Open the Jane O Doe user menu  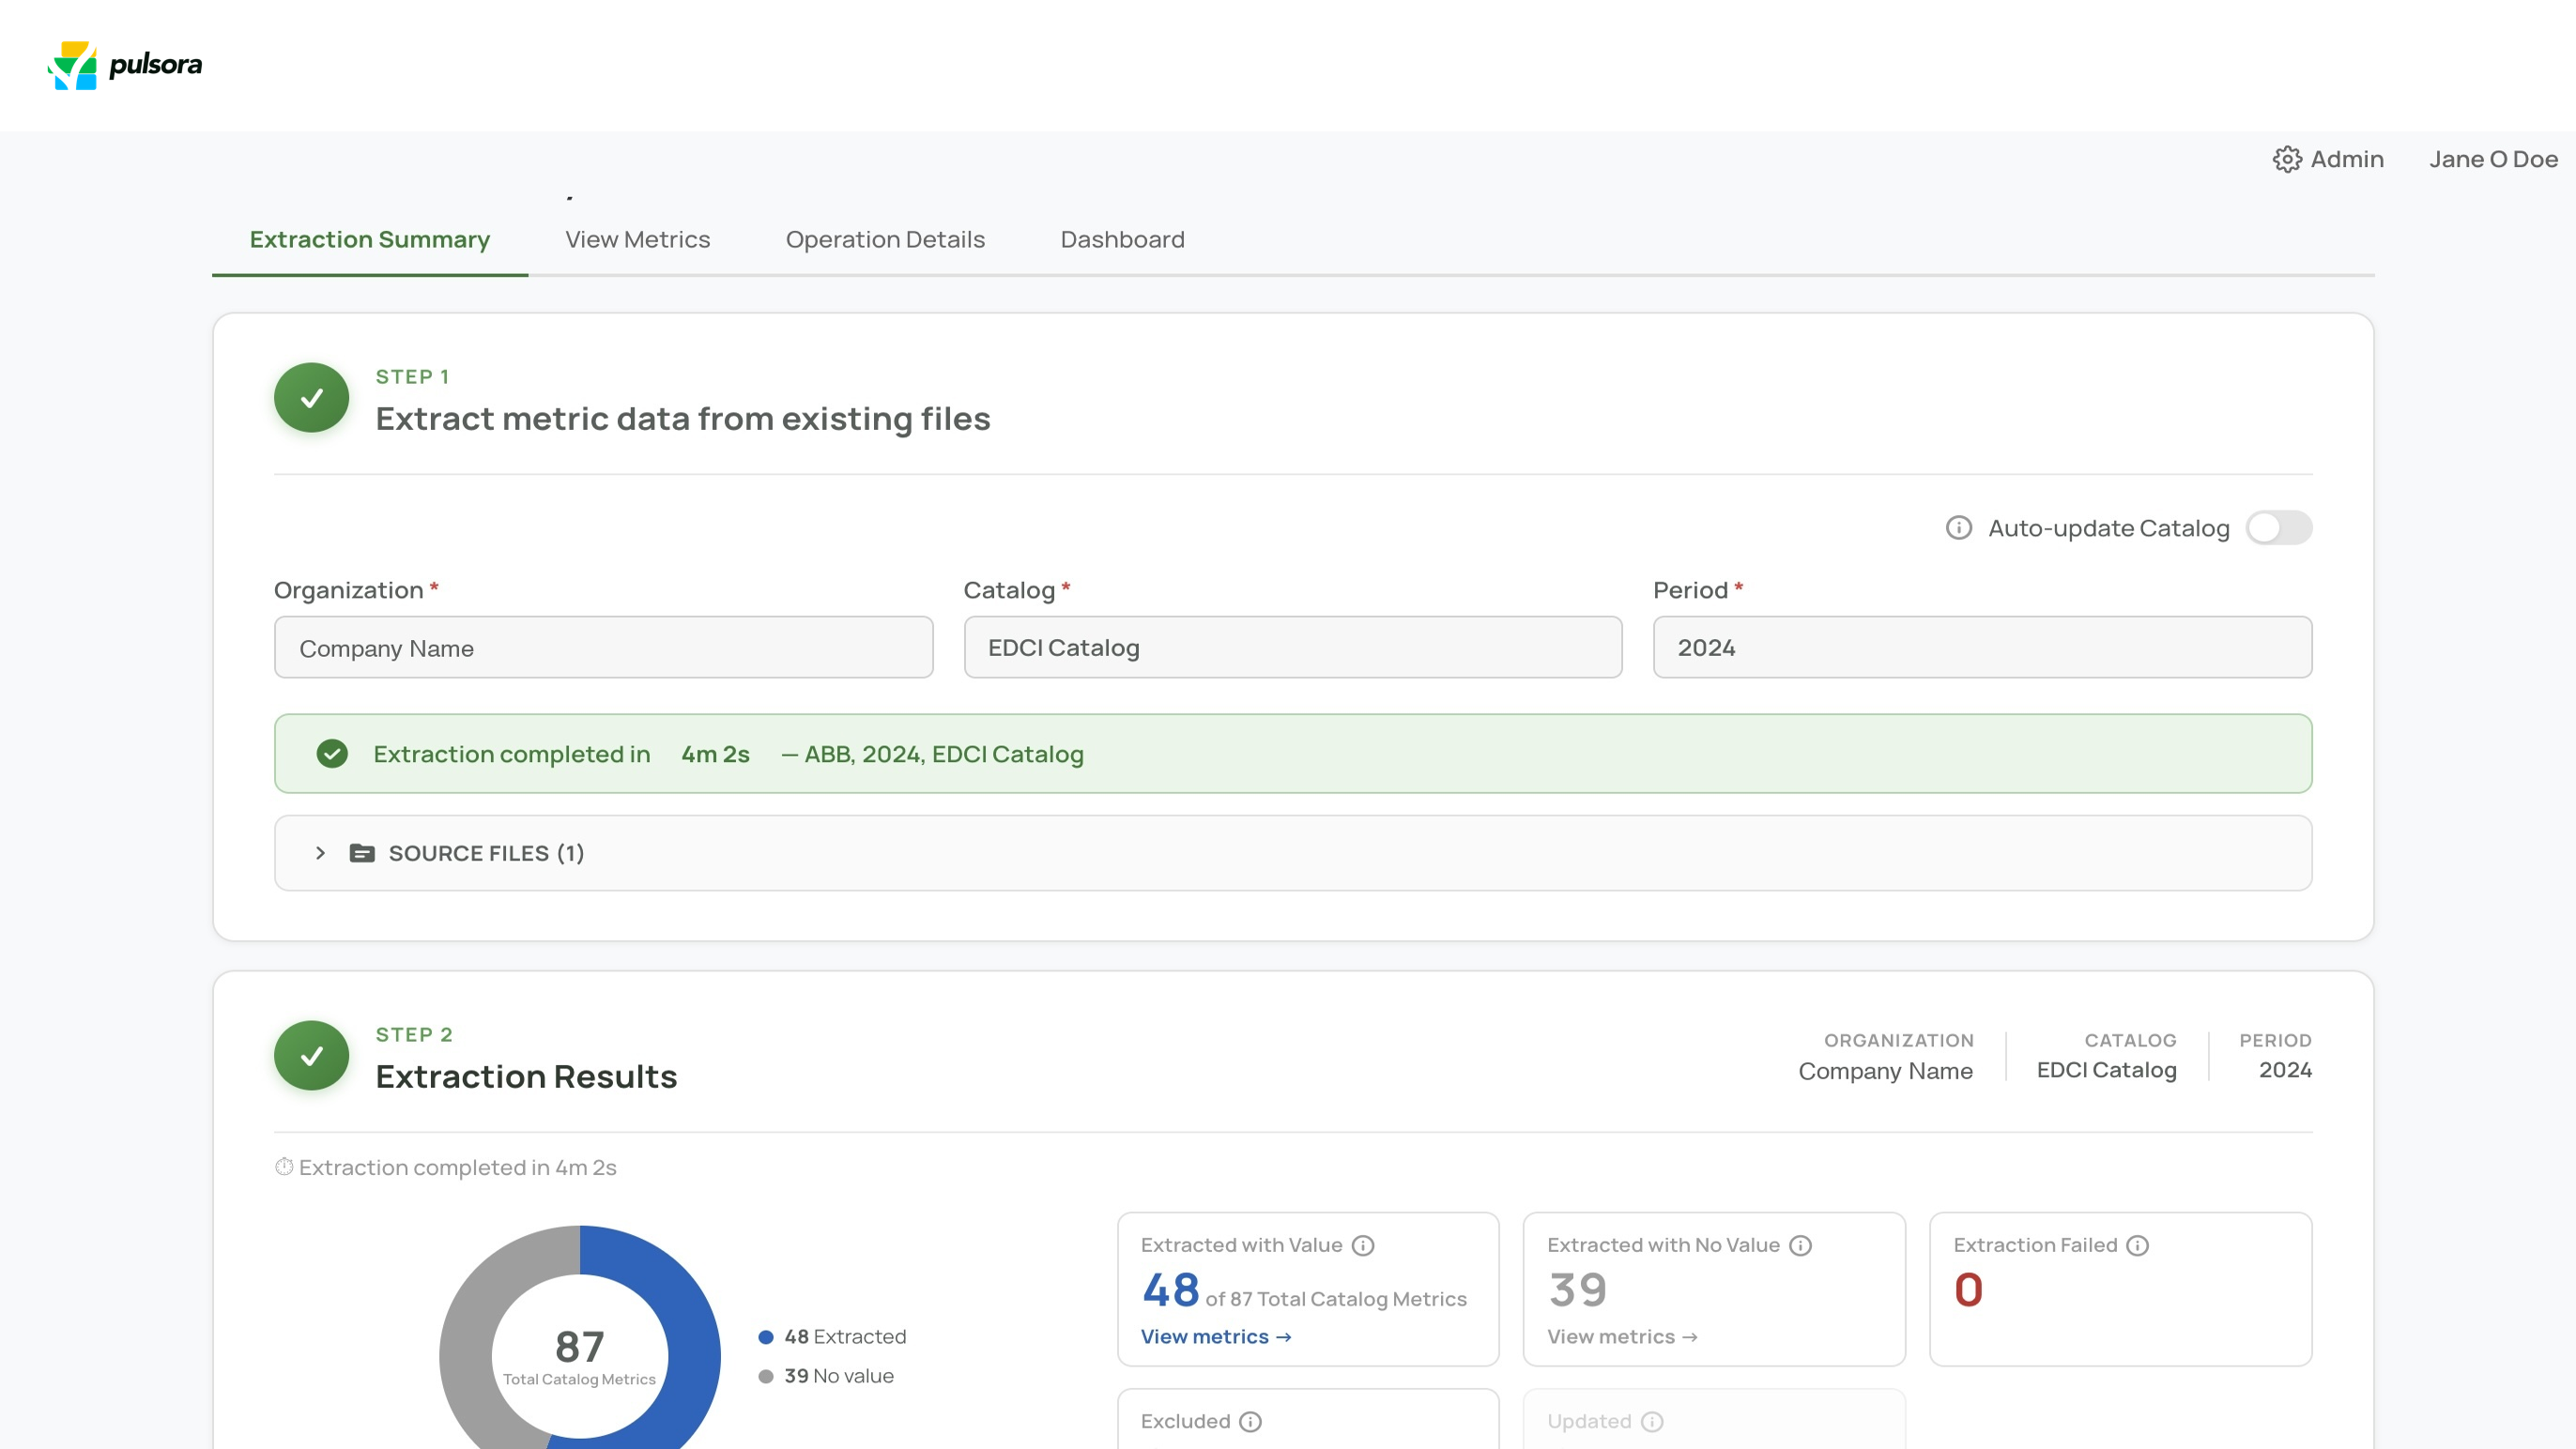pos(2493,159)
